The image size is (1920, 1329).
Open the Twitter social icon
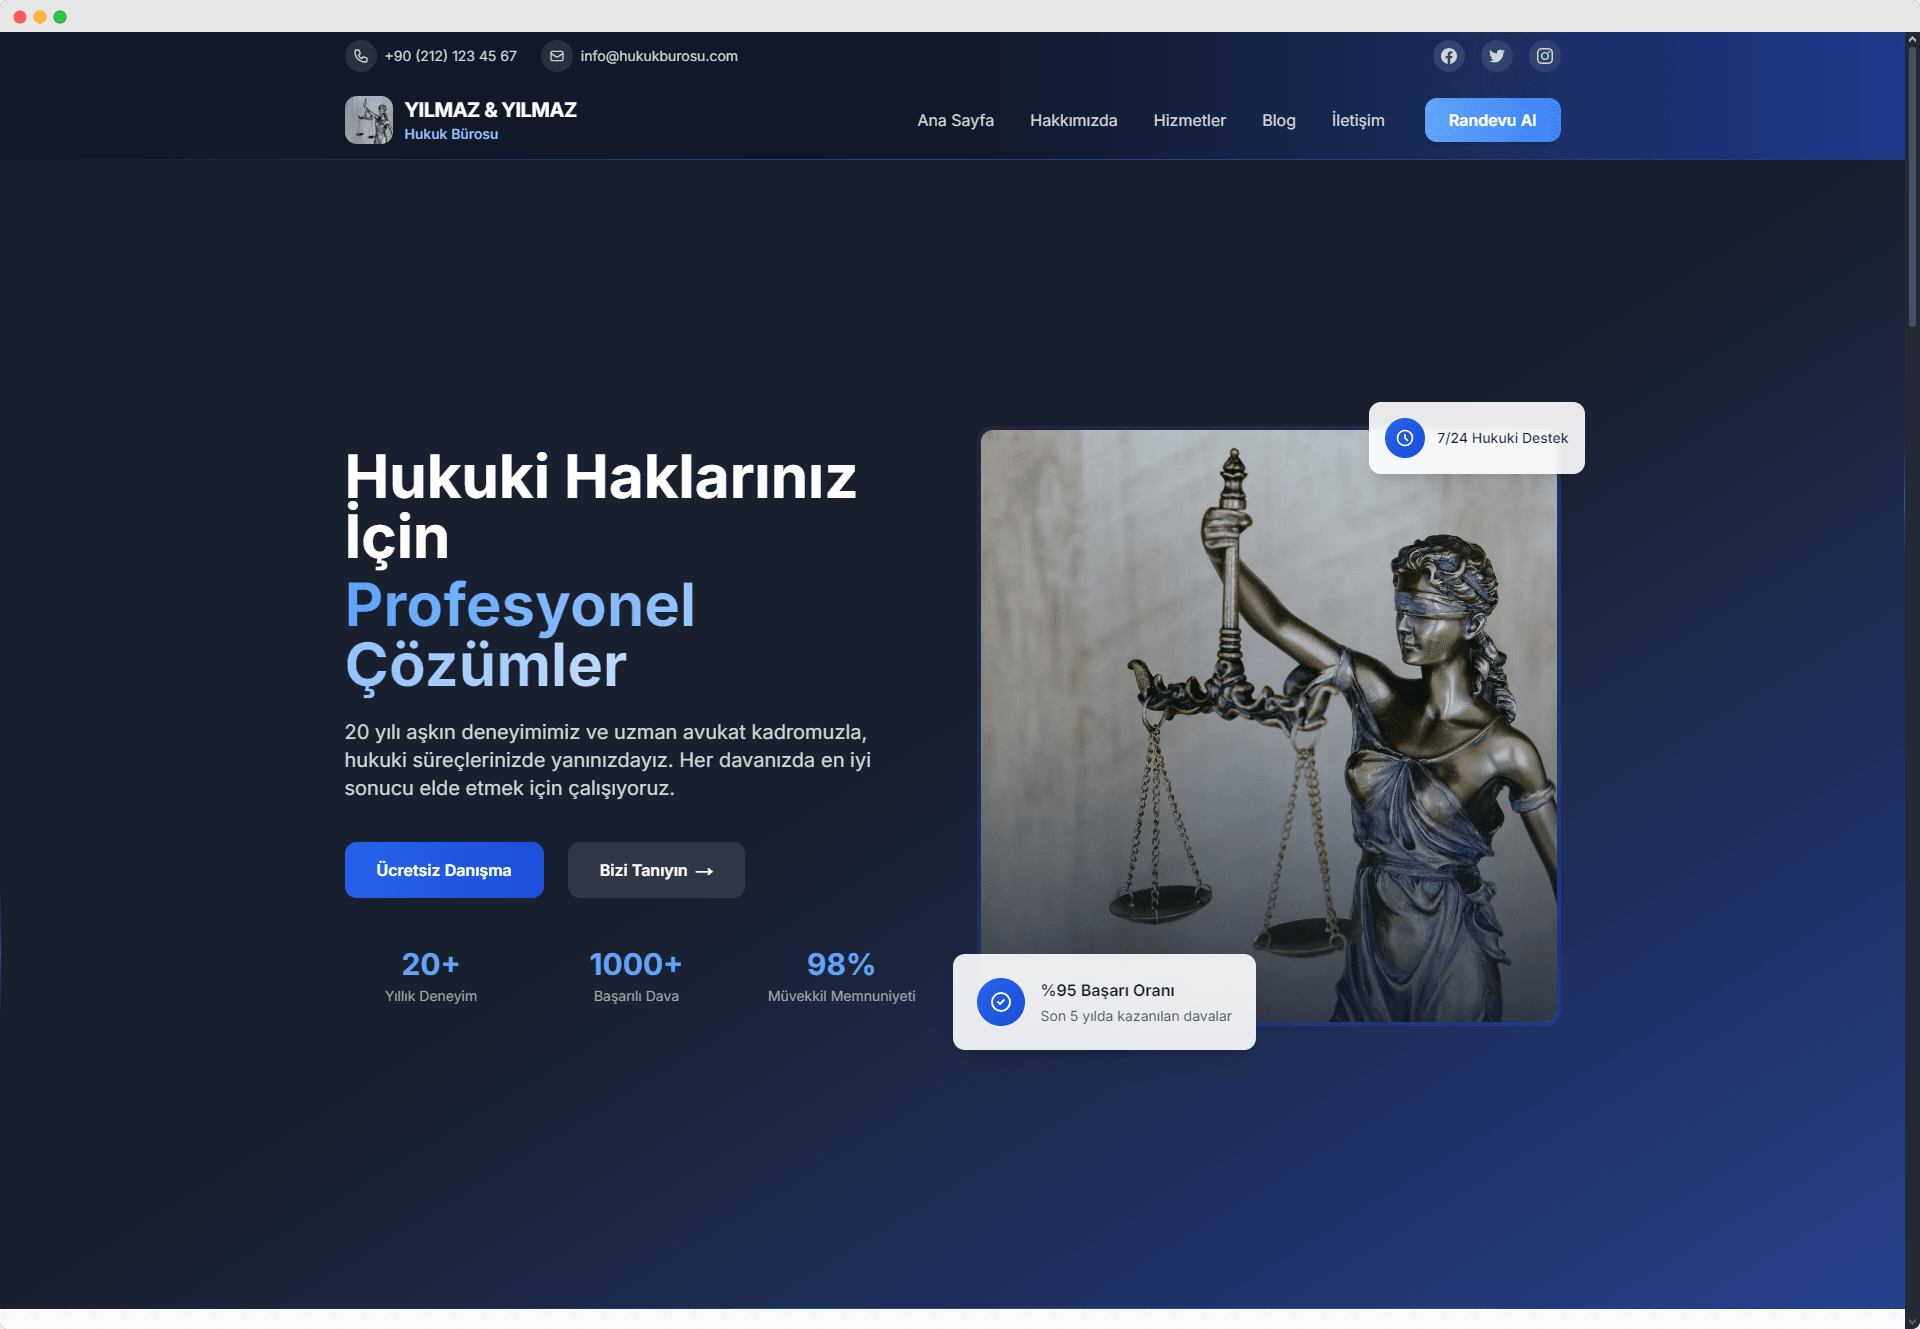click(1497, 56)
